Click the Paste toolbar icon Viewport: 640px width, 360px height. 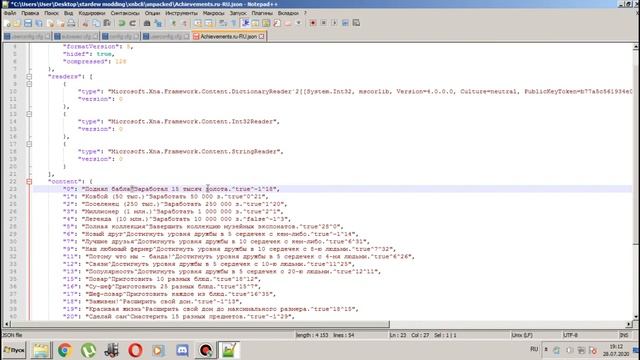coord(107,23)
